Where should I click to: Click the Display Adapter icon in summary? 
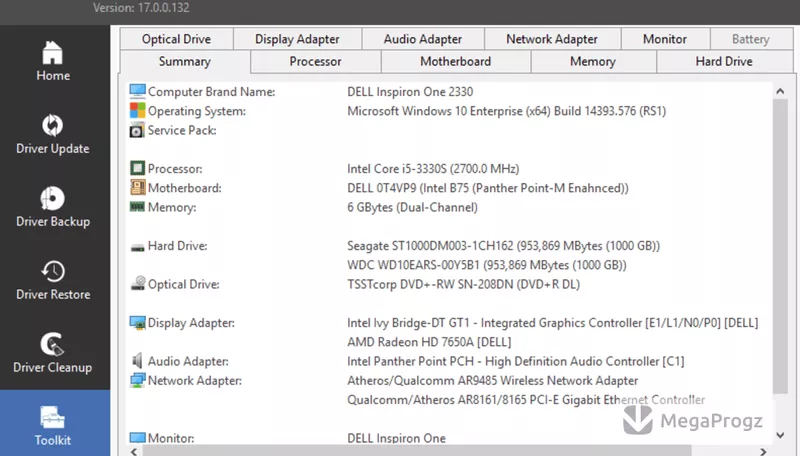click(x=137, y=323)
